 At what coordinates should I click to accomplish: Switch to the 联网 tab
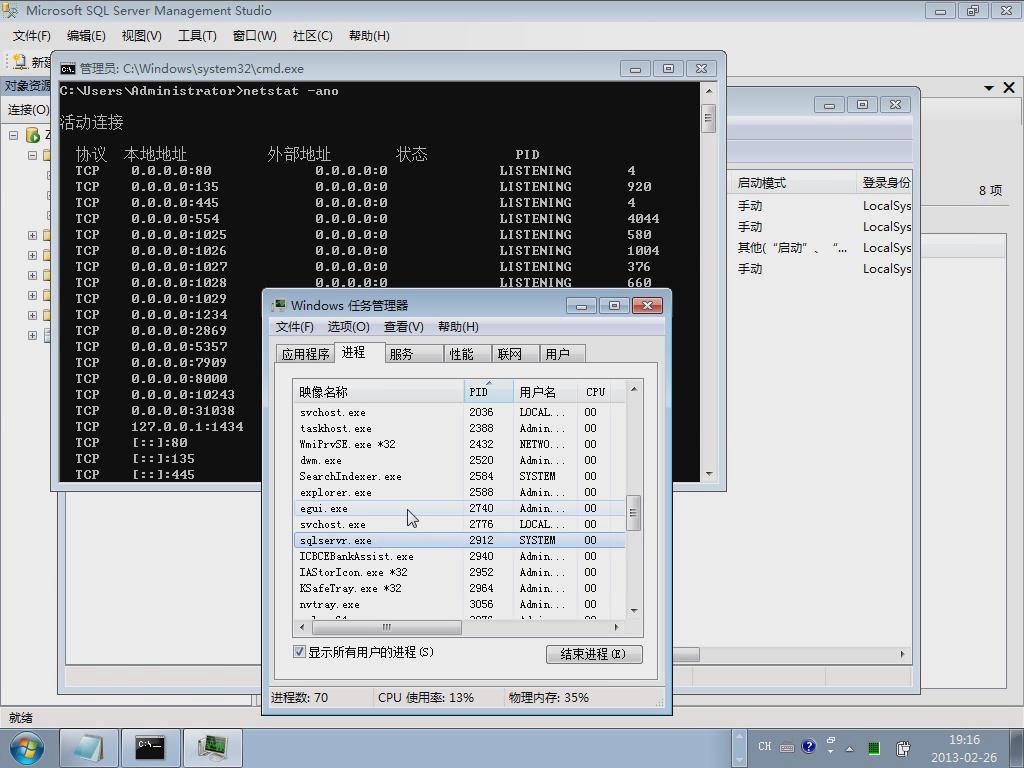pos(515,354)
